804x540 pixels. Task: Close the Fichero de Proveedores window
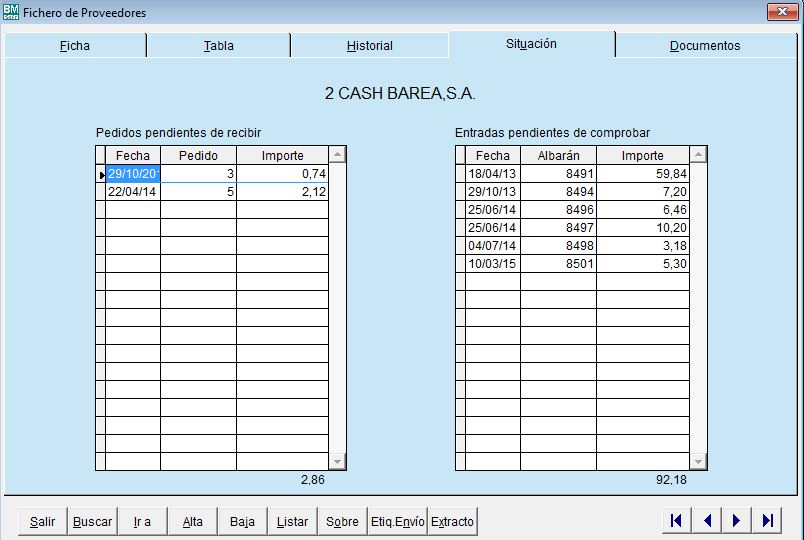(781, 12)
